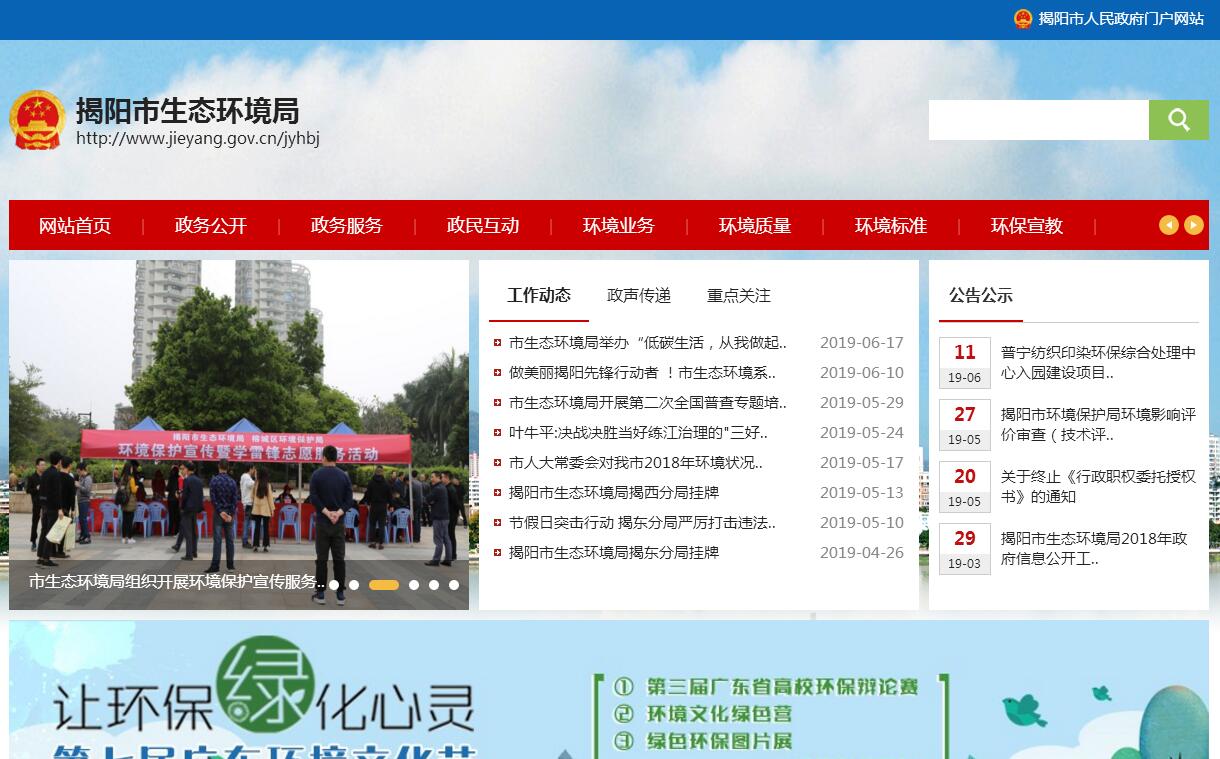This screenshot has width=1220, height=759.
Task: Open news 节假日突击行动 揭东分局严厉打击违法
Action: click(x=641, y=523)
